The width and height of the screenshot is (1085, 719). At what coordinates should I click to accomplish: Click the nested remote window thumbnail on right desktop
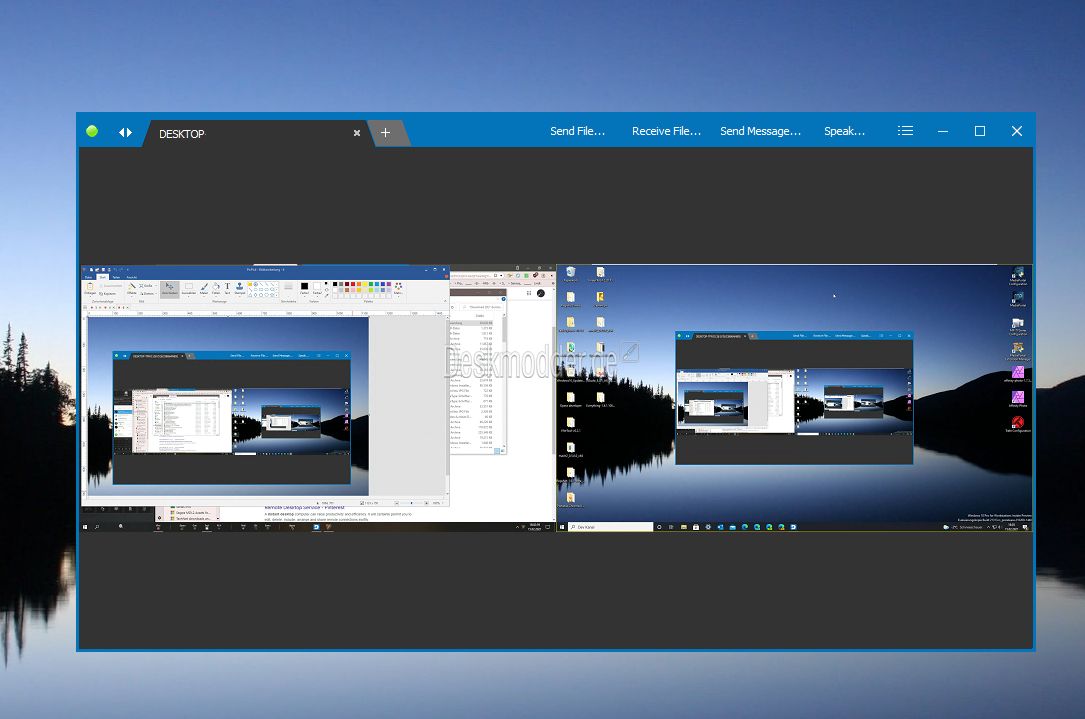794,398
